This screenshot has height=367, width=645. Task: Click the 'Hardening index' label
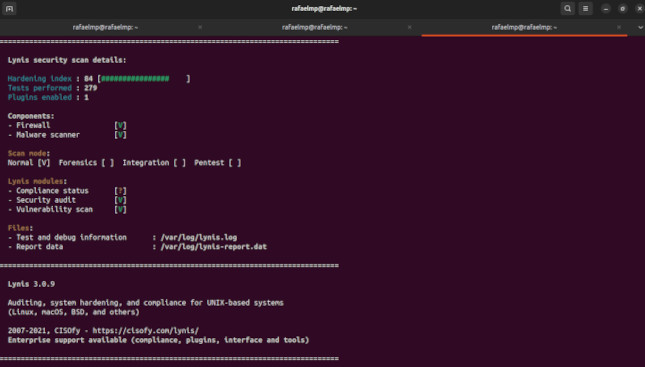(39, 79)
